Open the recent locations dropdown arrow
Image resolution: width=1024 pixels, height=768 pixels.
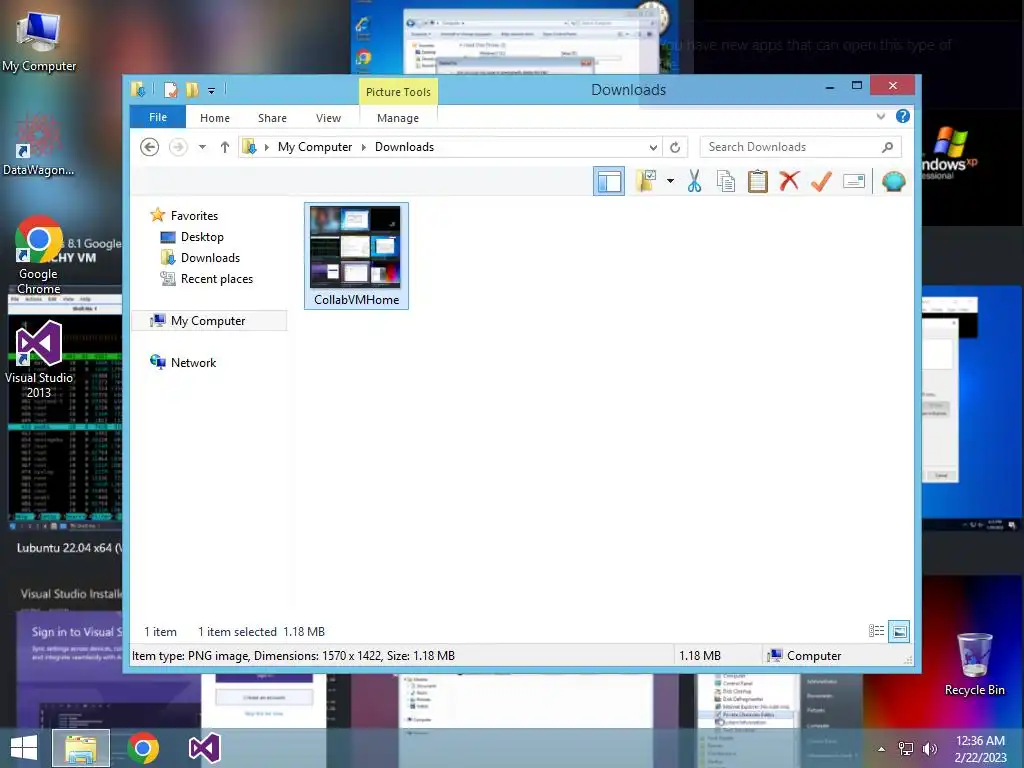[202, 147]
